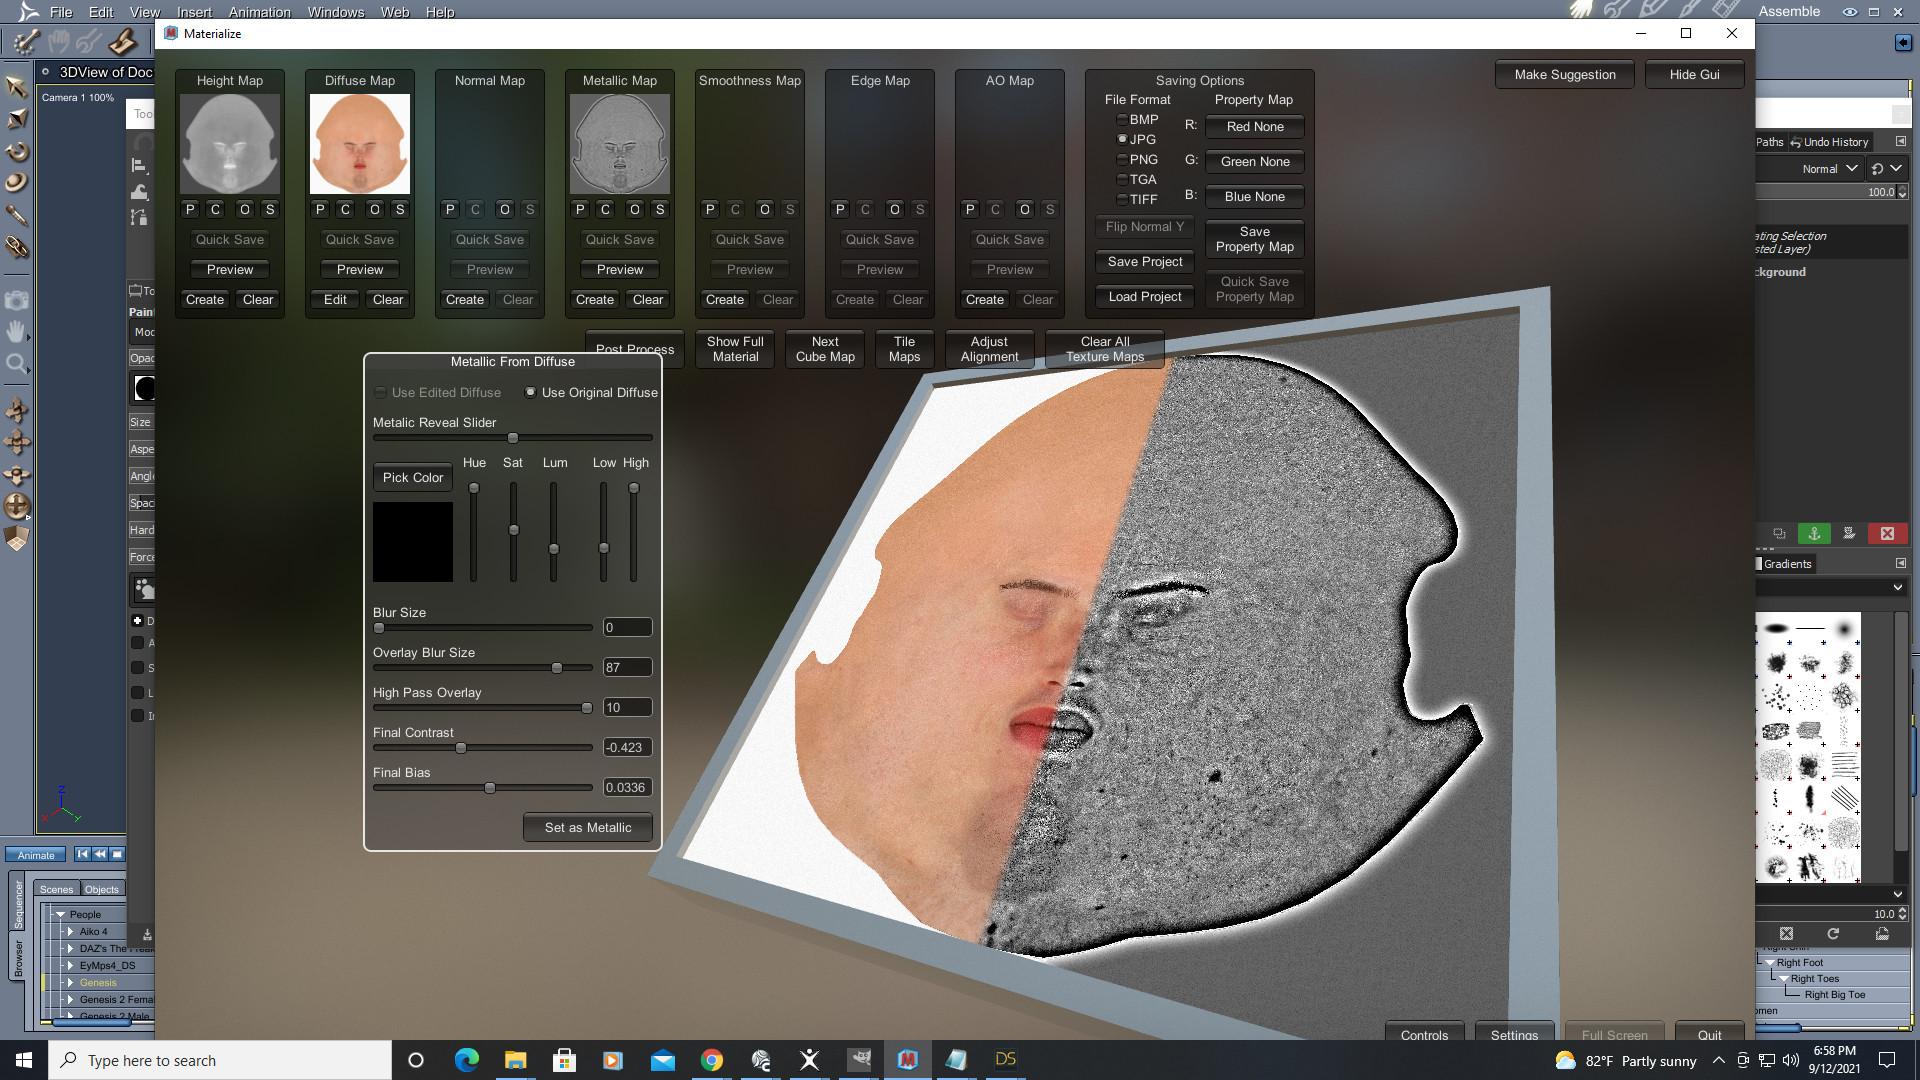Select Use Original Diffuse radio button
The image size is (1920, 1080).
click(x=531, y=393)
